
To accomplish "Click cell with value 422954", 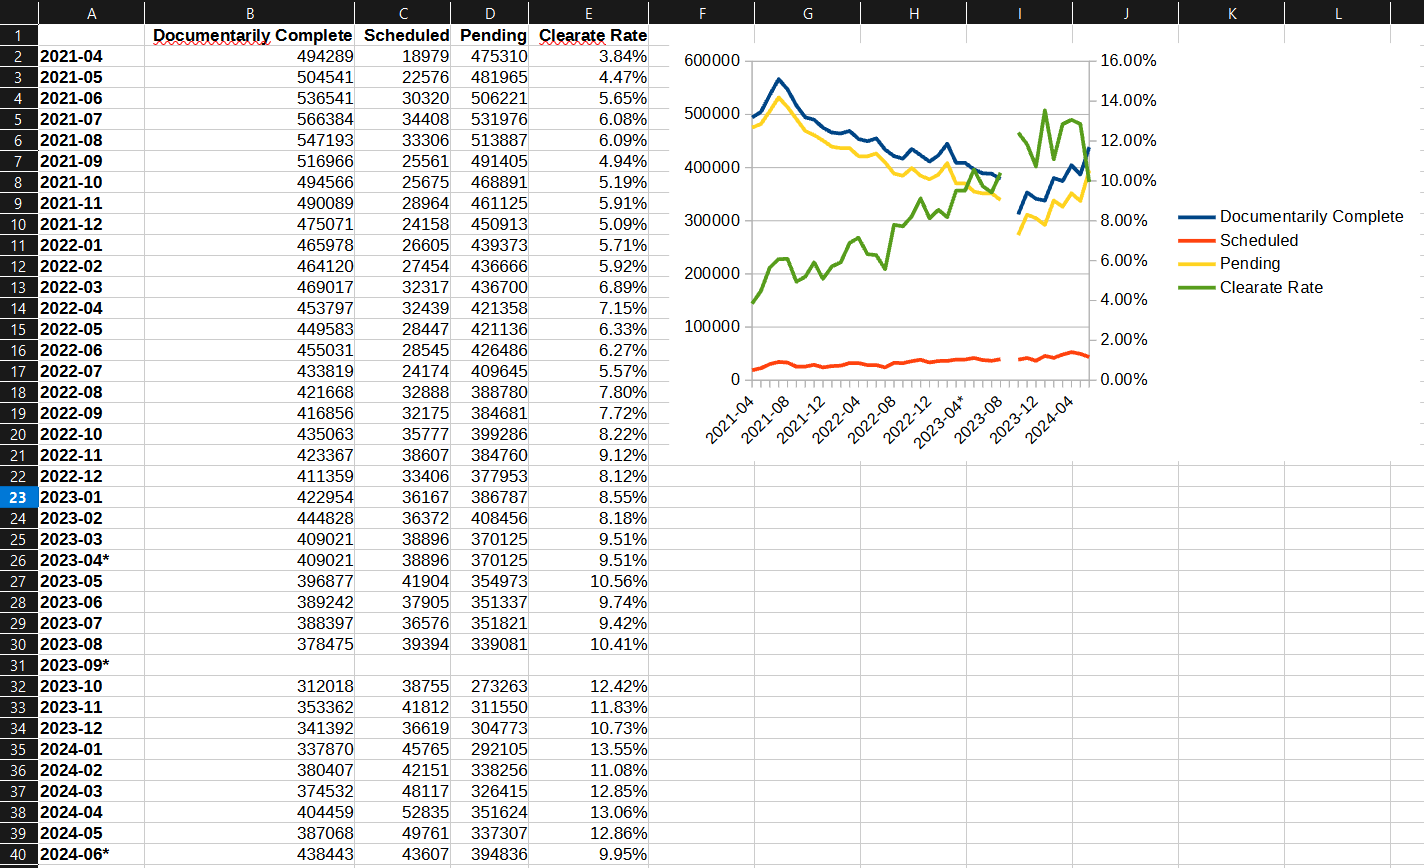I will 250,497.
